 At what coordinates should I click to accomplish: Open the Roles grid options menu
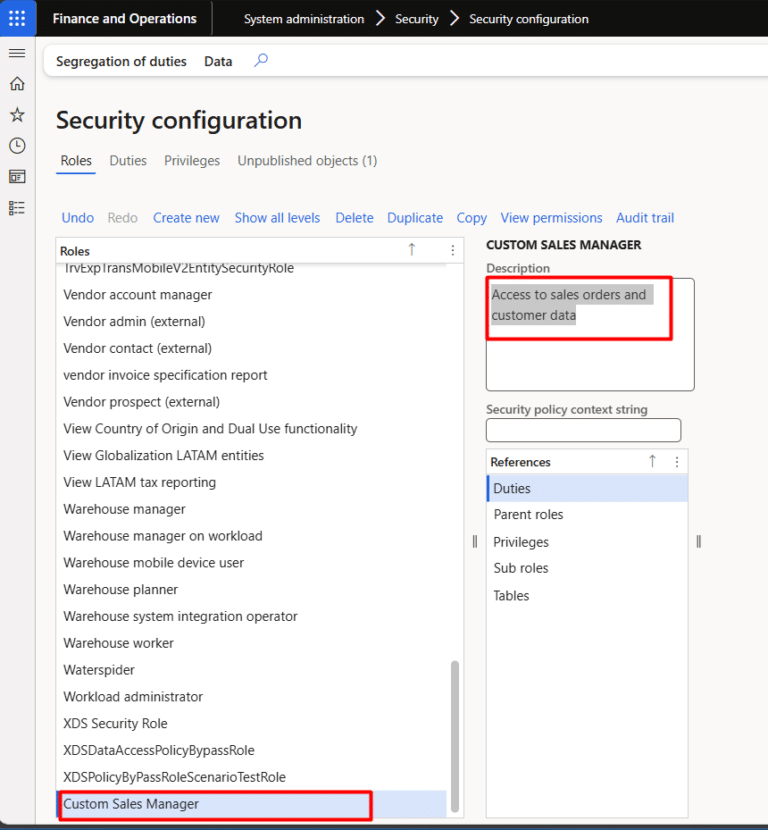click(452, 250)
